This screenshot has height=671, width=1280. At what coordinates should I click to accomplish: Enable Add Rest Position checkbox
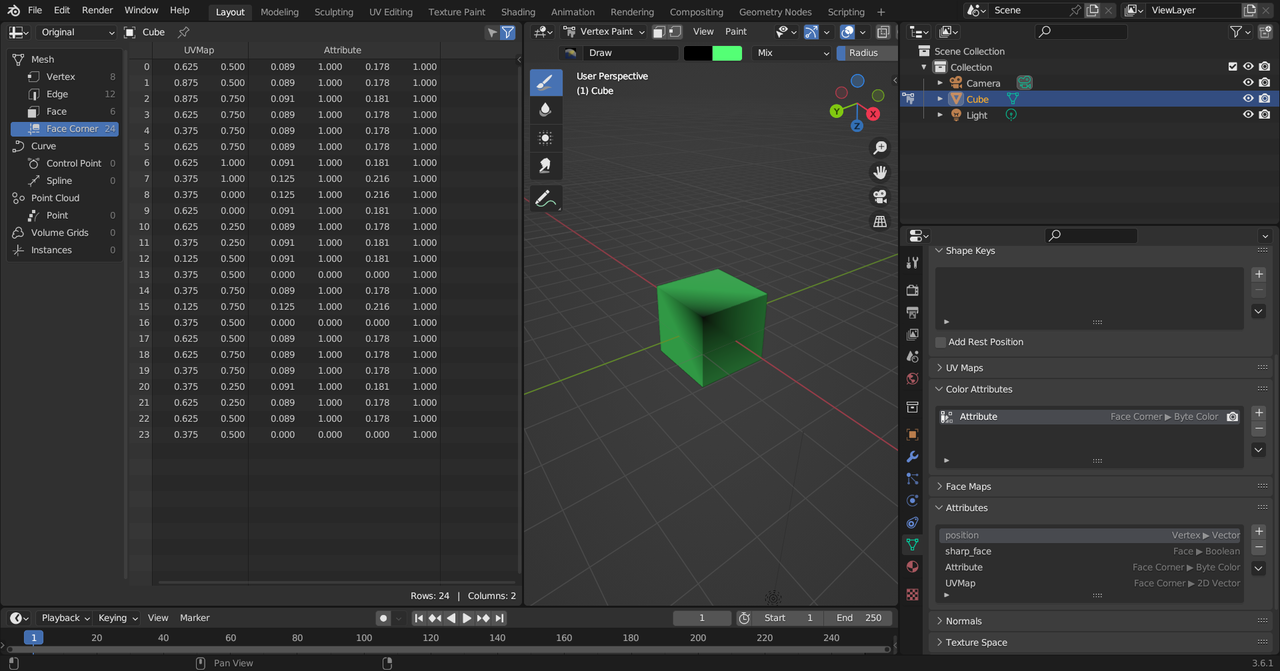click(941, 342)
